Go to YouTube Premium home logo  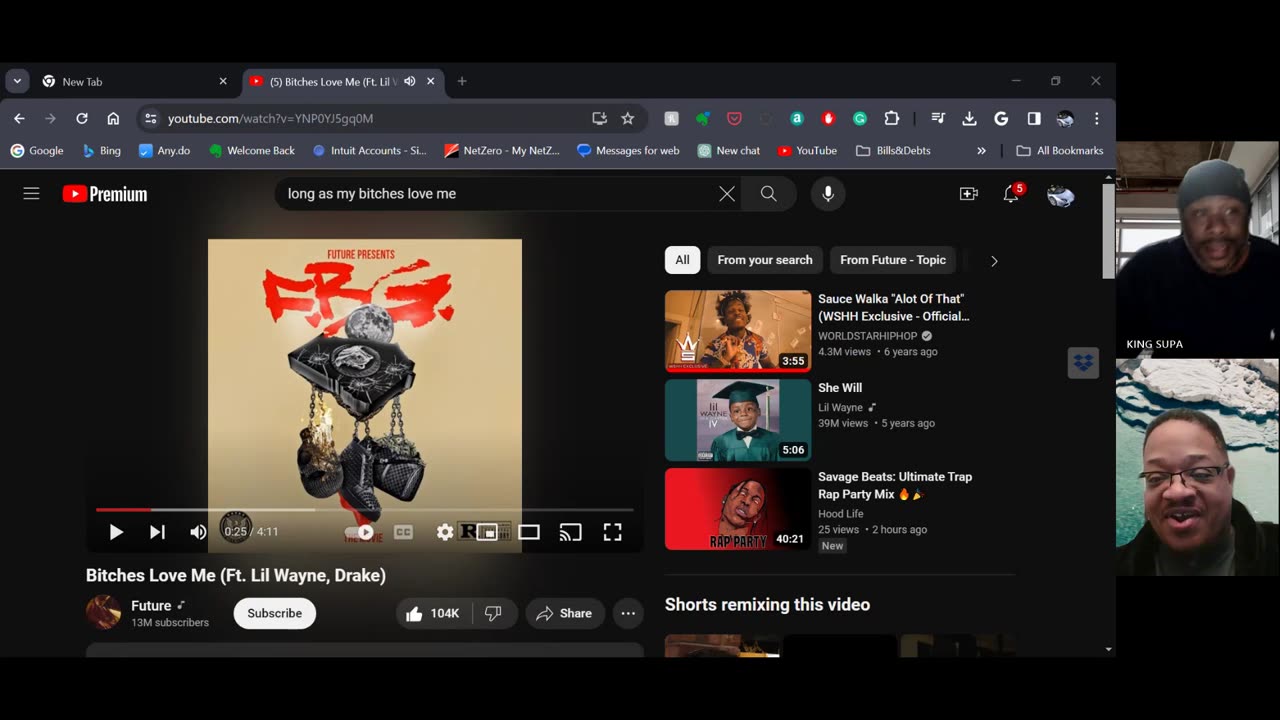(x=105, y=194)
